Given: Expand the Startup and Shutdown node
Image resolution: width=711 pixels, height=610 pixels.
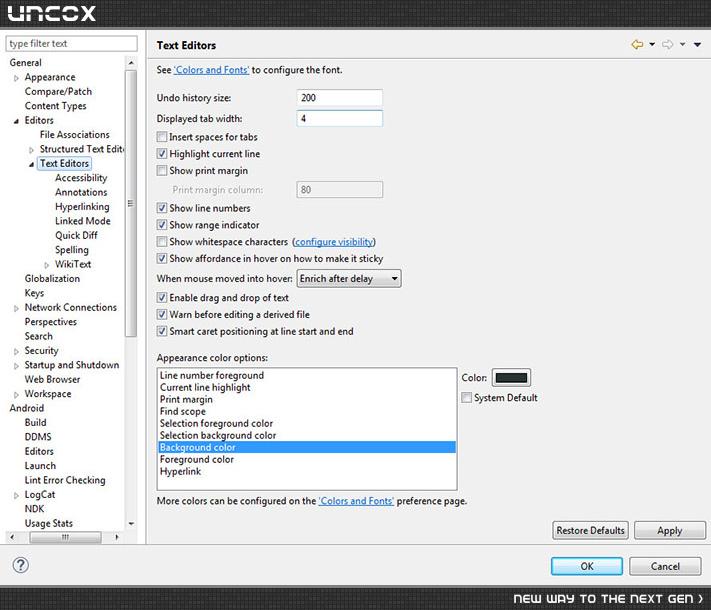Looking at the screenshot, I should [16, 366].
